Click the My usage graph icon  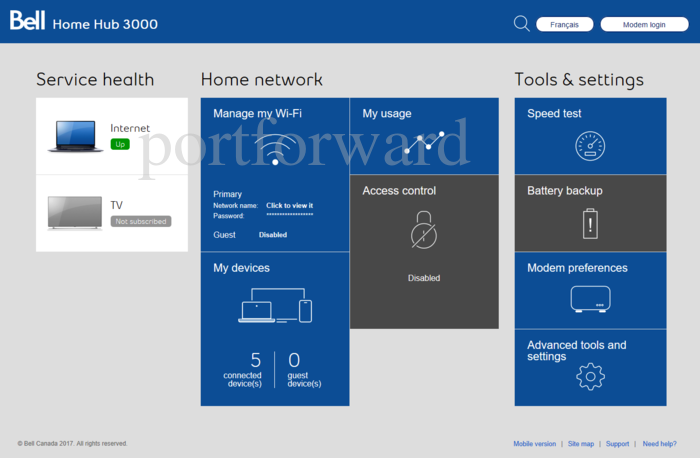click(x=424, y=146)
